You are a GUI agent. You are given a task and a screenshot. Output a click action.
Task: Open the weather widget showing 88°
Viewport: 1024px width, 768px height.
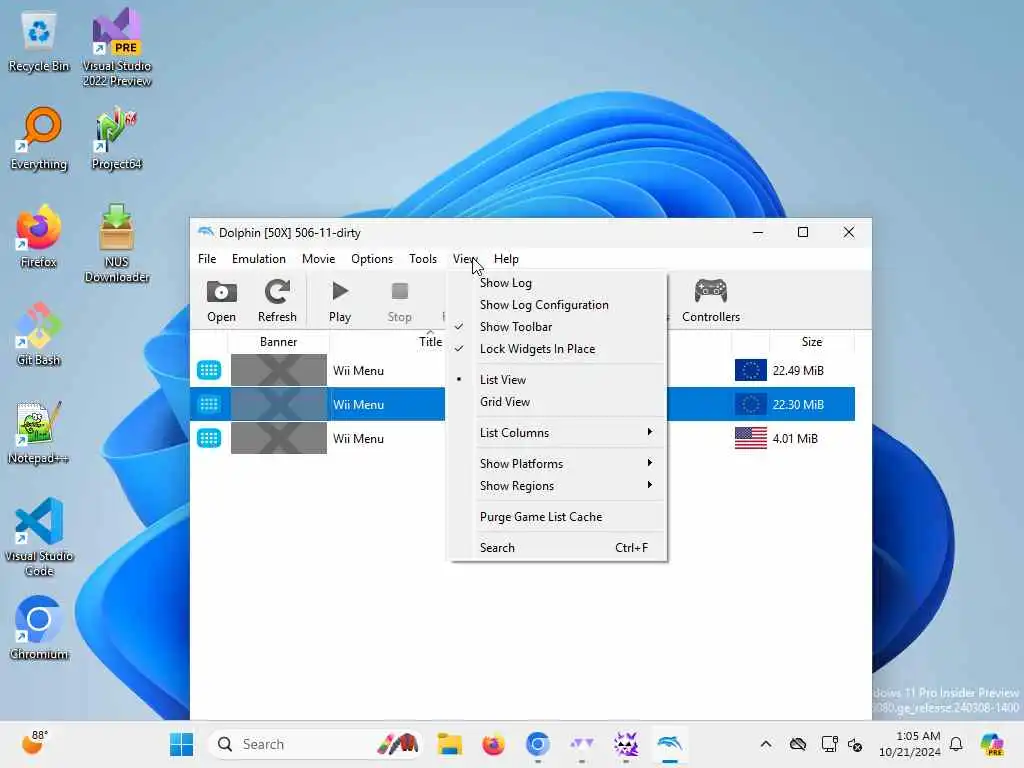coord(35,743)
